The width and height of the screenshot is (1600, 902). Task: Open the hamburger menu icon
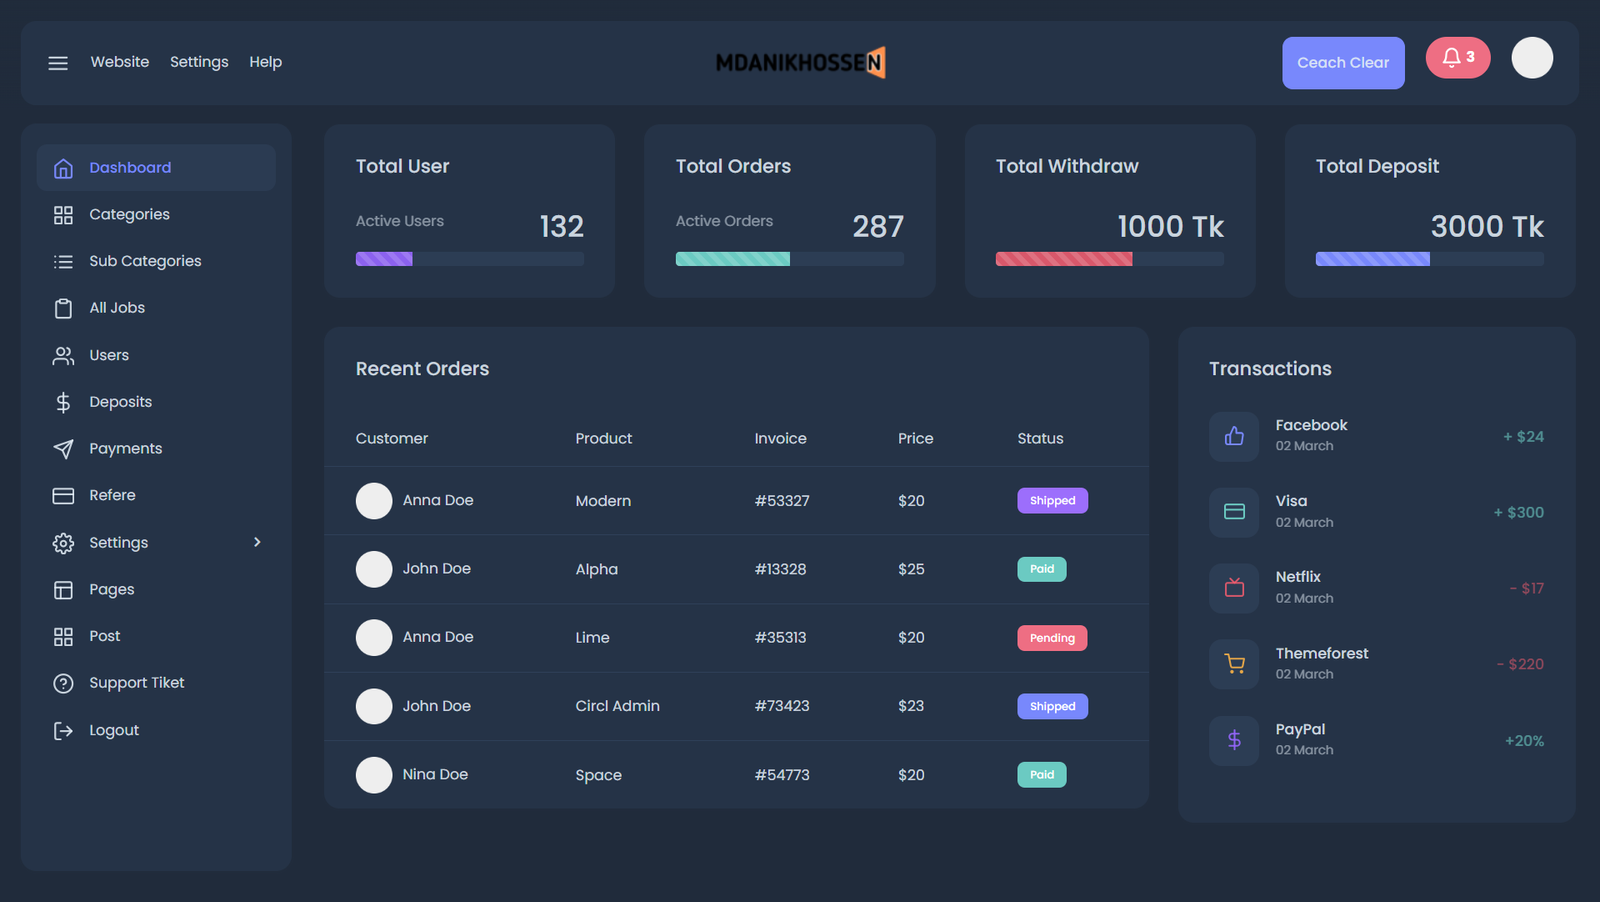point(58,63)
